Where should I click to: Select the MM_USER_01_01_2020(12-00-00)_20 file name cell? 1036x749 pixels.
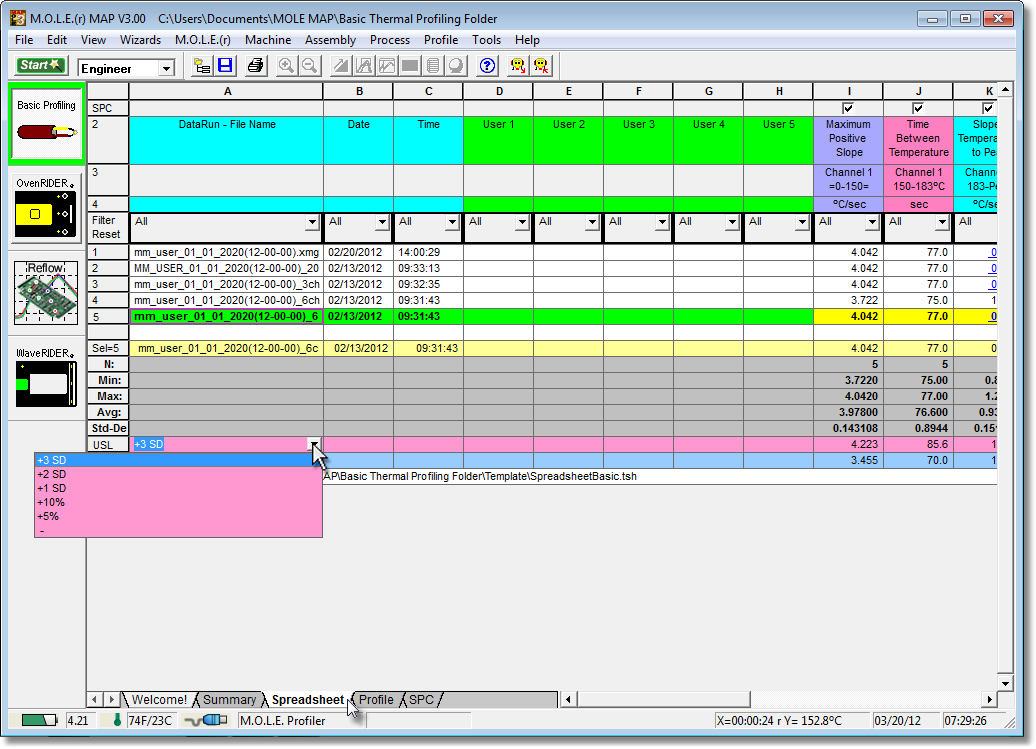[x=226, y=268]
